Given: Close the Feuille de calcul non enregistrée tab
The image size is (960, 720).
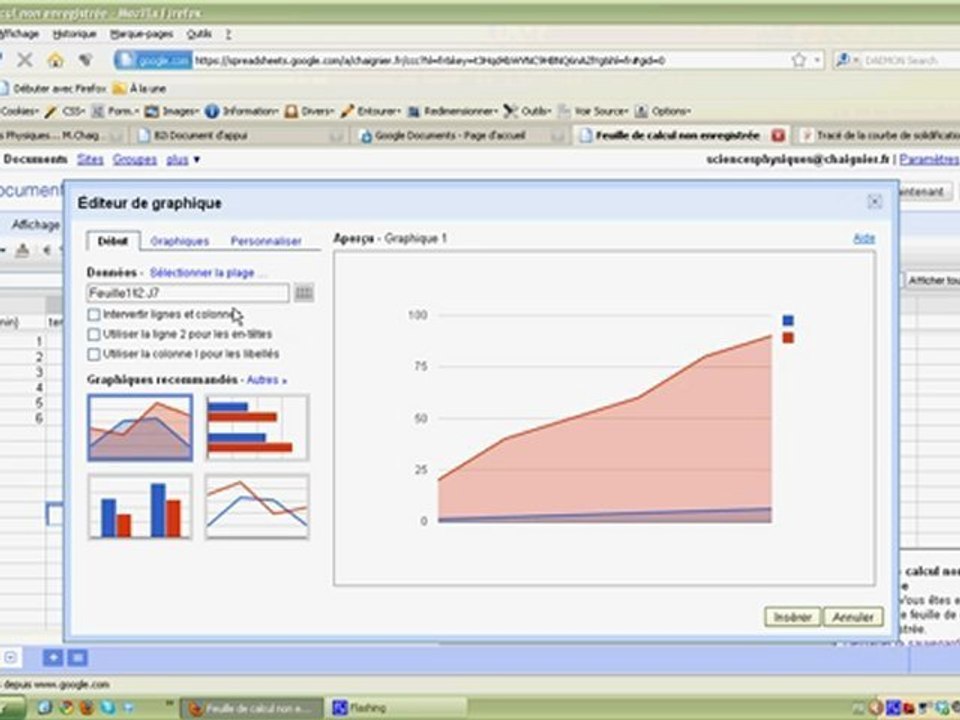Looking at the screenshot, I should click(778, 135).
